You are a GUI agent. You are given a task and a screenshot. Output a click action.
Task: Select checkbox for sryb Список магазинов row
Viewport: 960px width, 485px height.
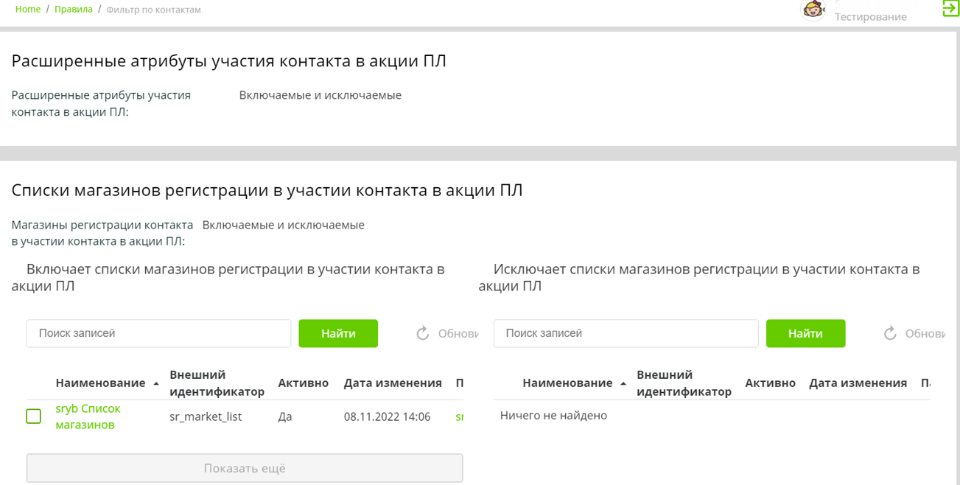[x=34, y=416]
